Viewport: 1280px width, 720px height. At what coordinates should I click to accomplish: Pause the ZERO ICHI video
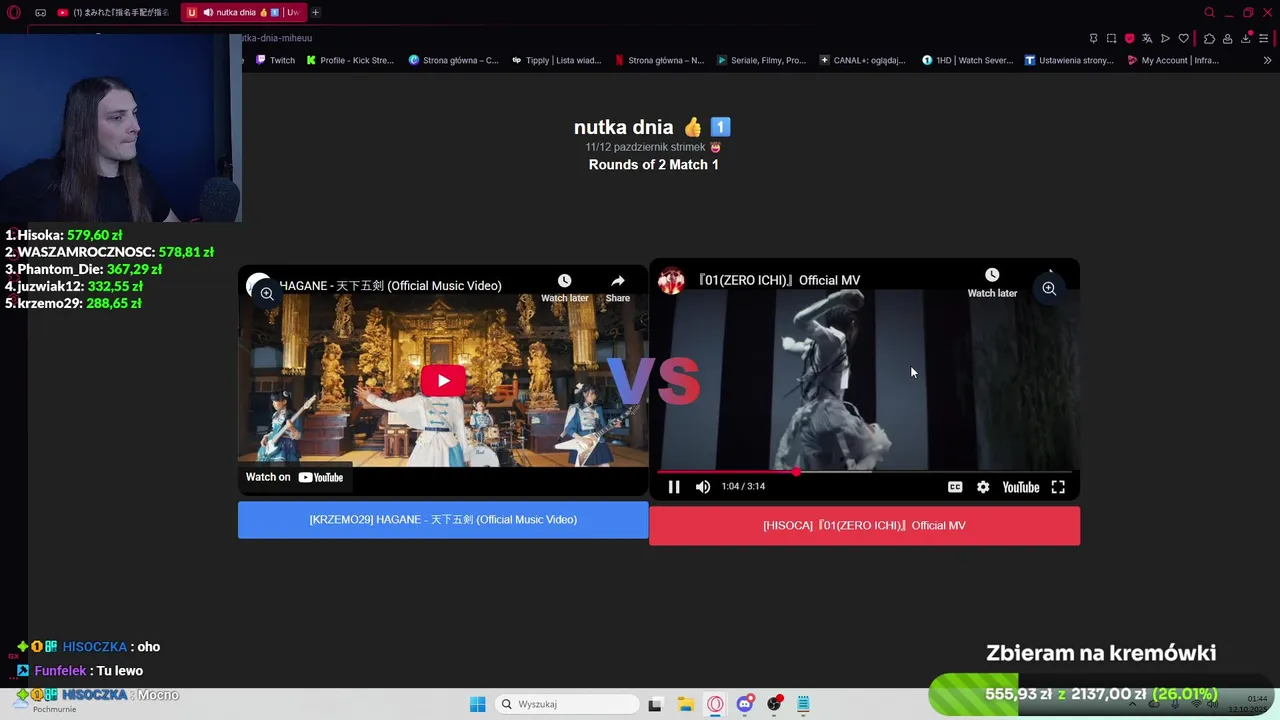coord(674,487)
